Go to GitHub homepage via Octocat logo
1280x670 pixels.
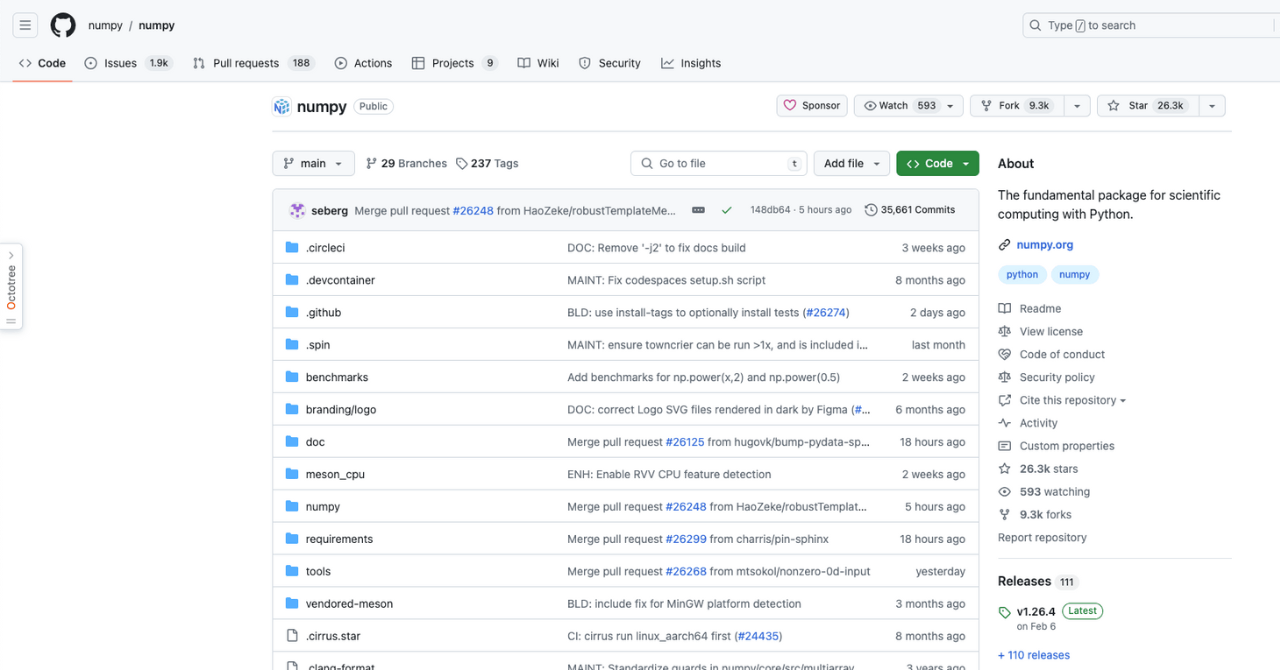[63, 25]
